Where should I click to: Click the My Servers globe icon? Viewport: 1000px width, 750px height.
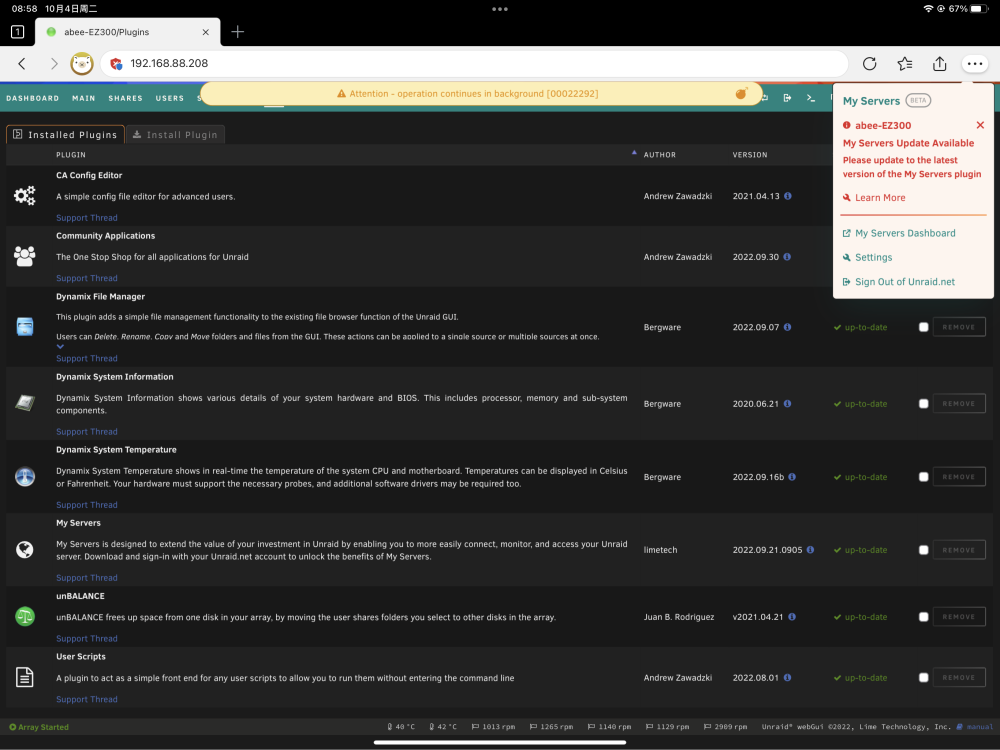(25, 550)
